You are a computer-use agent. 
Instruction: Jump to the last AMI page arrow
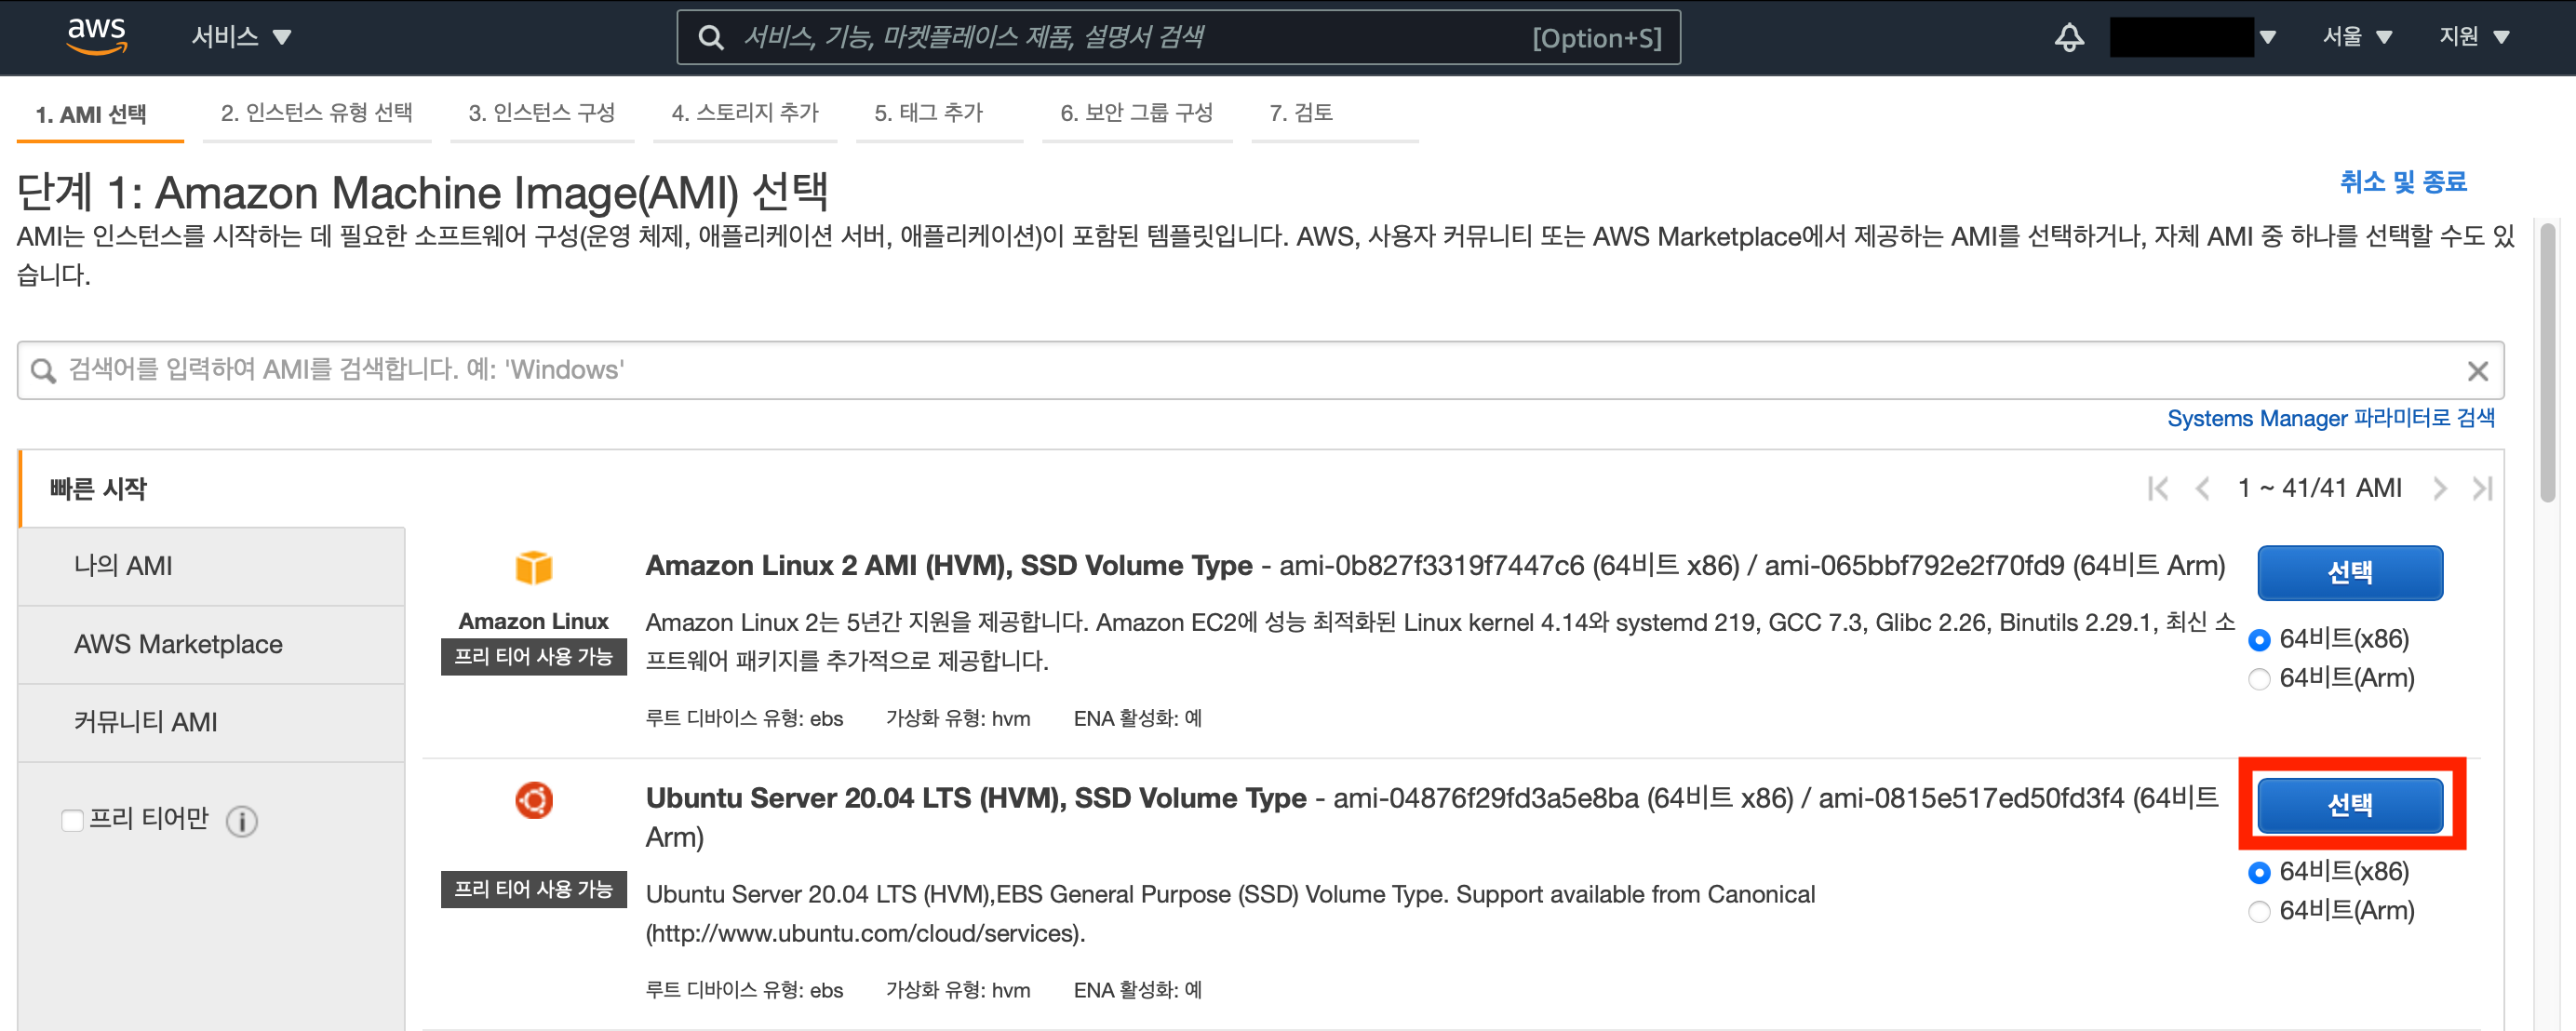(2482, 488)
